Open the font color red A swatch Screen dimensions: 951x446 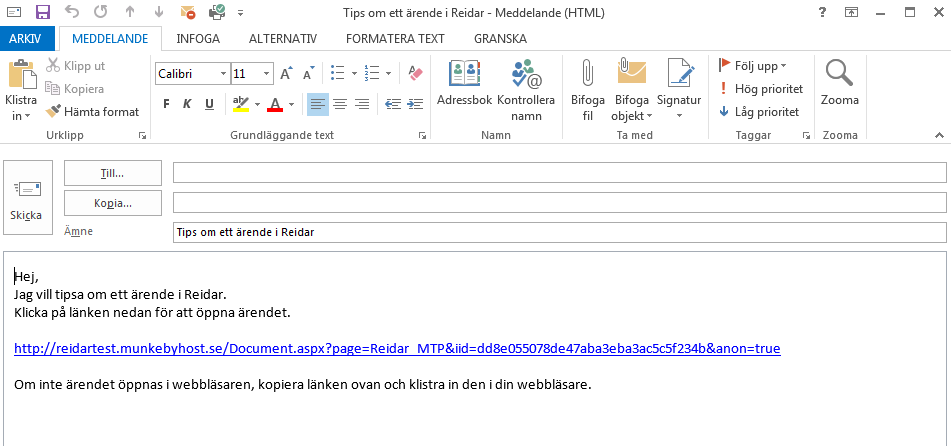pos(274,104)
